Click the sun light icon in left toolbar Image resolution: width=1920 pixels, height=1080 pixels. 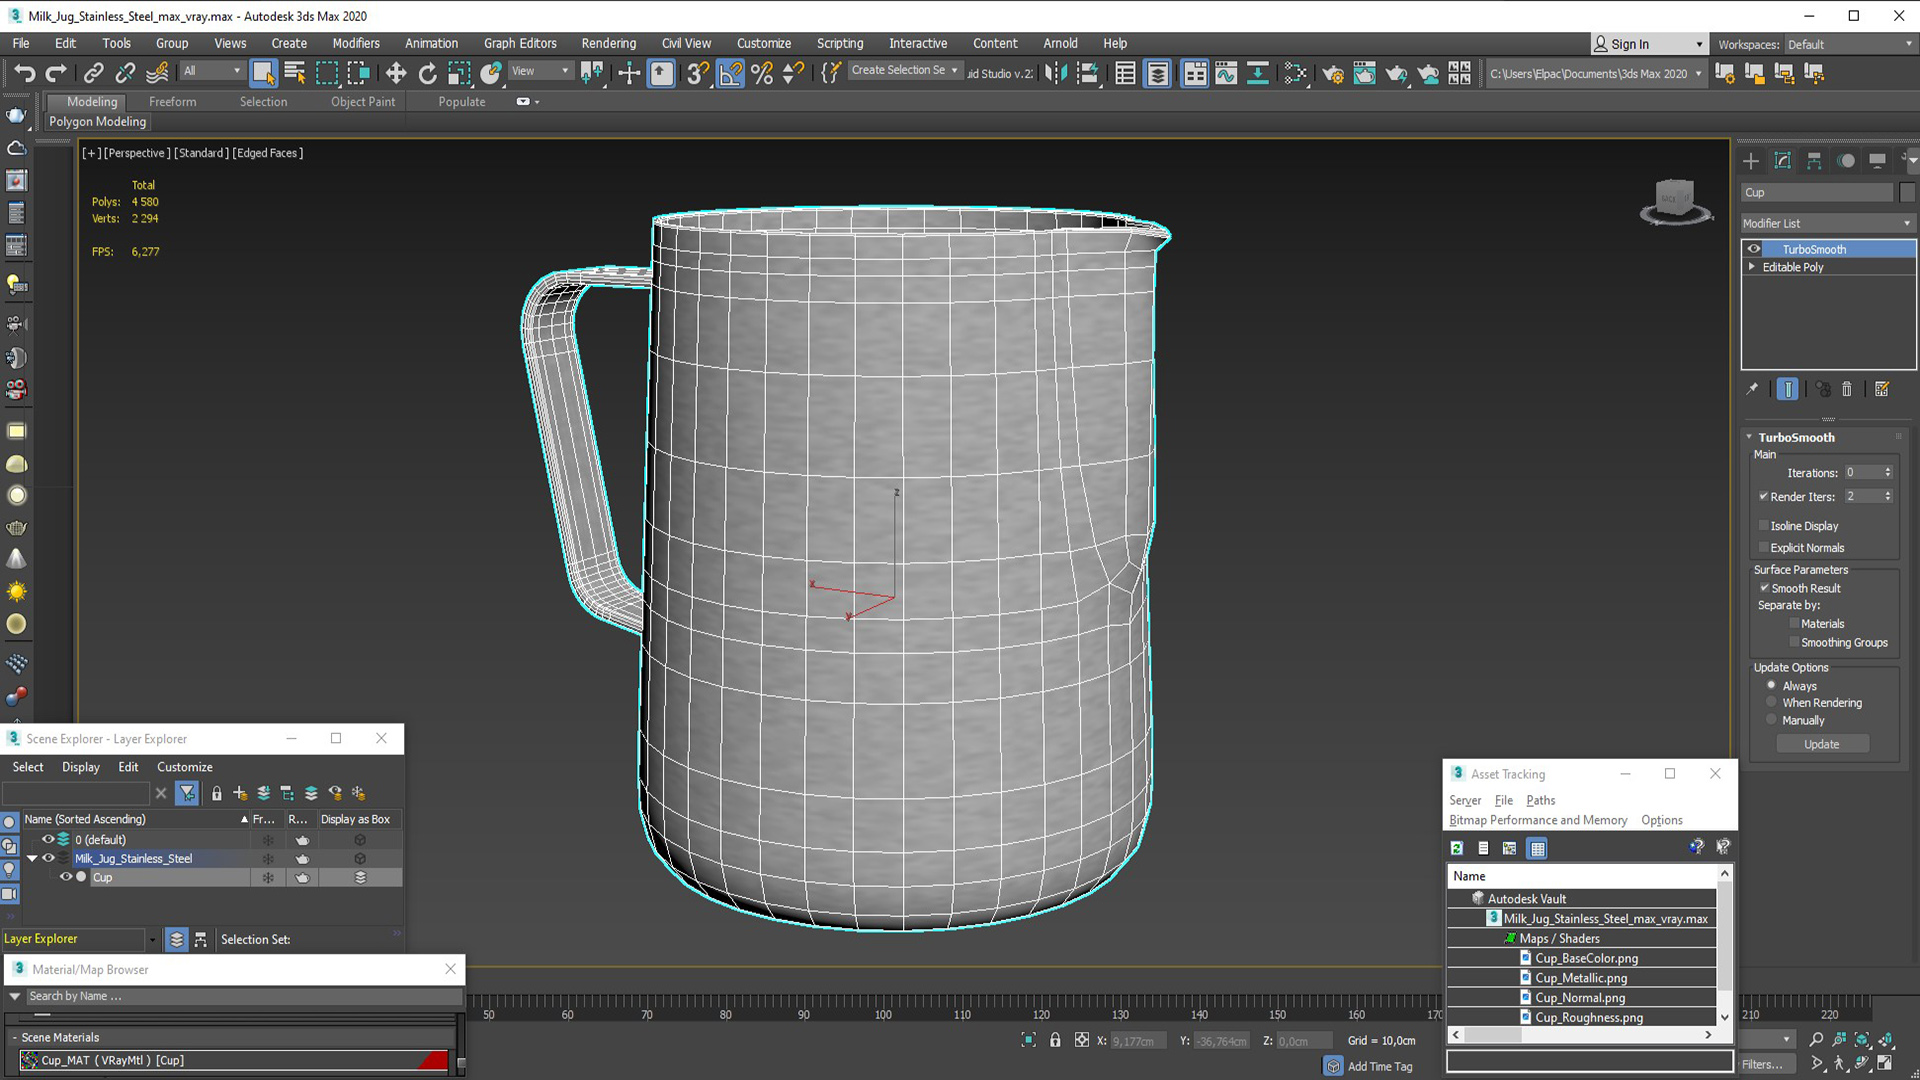tap(16, 592)
